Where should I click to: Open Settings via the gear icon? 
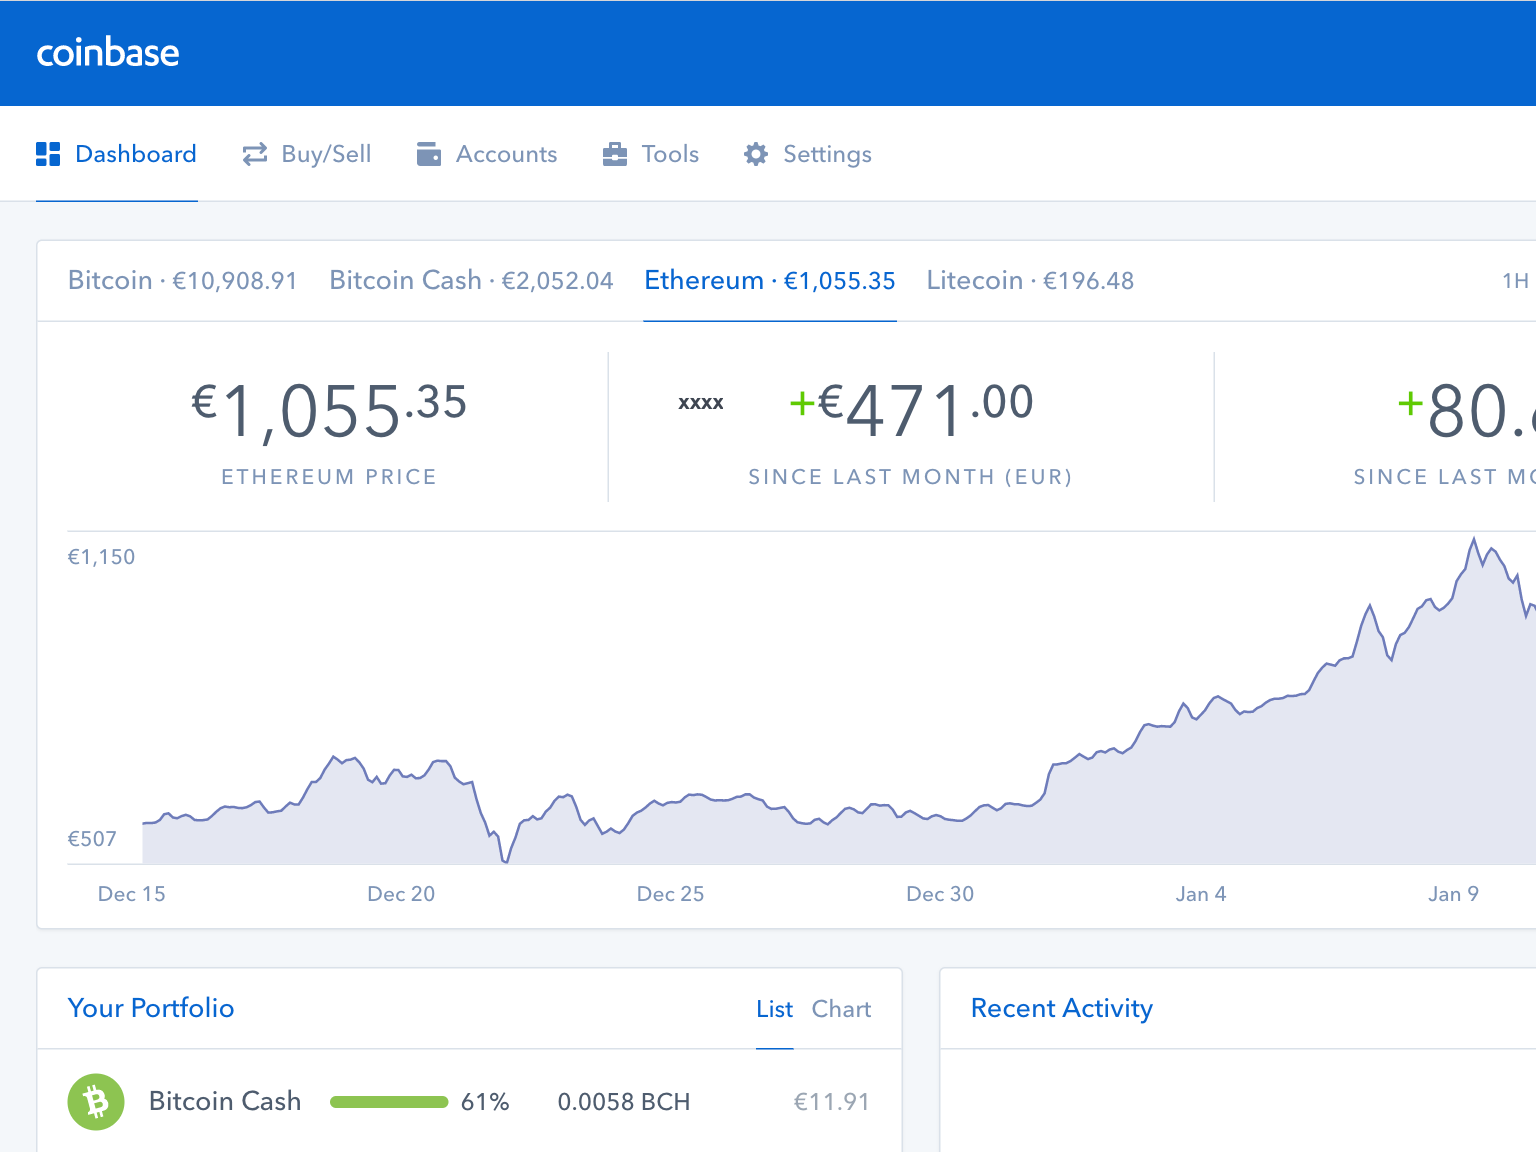point(757,153)
